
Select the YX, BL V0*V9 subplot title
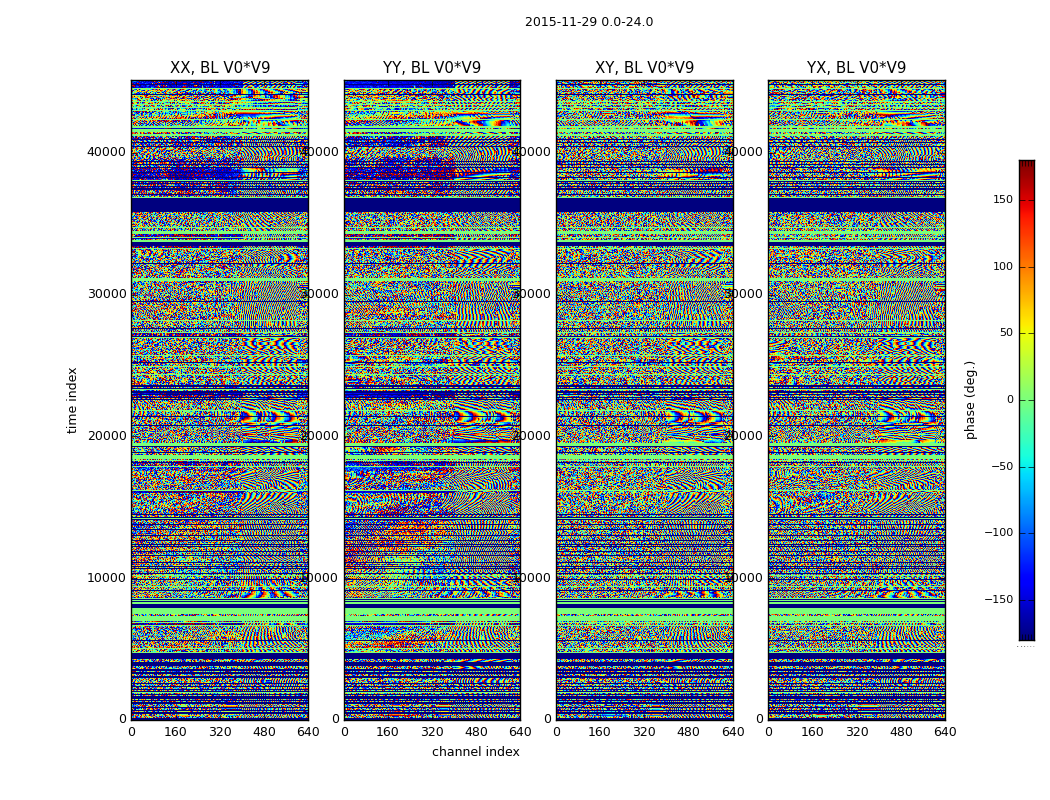point(856,68)
